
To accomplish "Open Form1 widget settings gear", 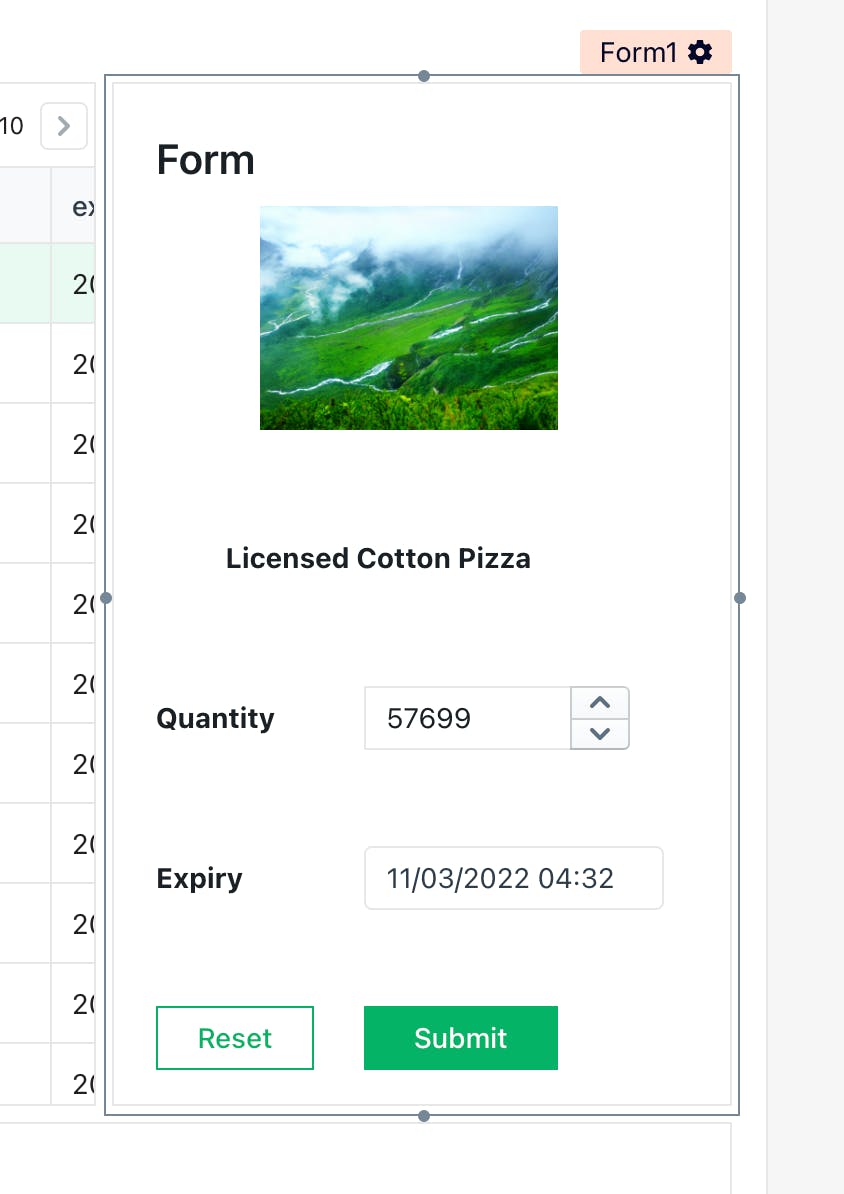I will (701, 52).
